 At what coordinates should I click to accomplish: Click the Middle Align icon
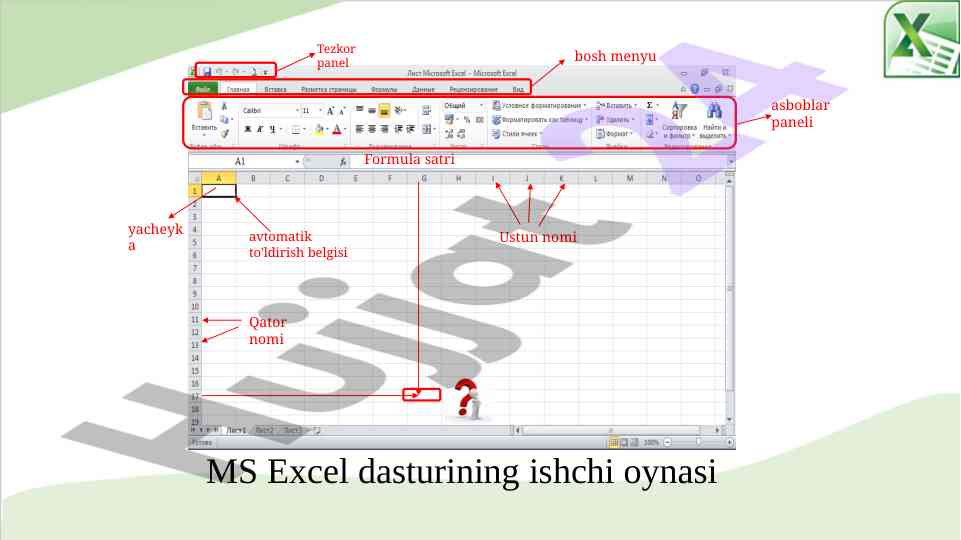372,110
